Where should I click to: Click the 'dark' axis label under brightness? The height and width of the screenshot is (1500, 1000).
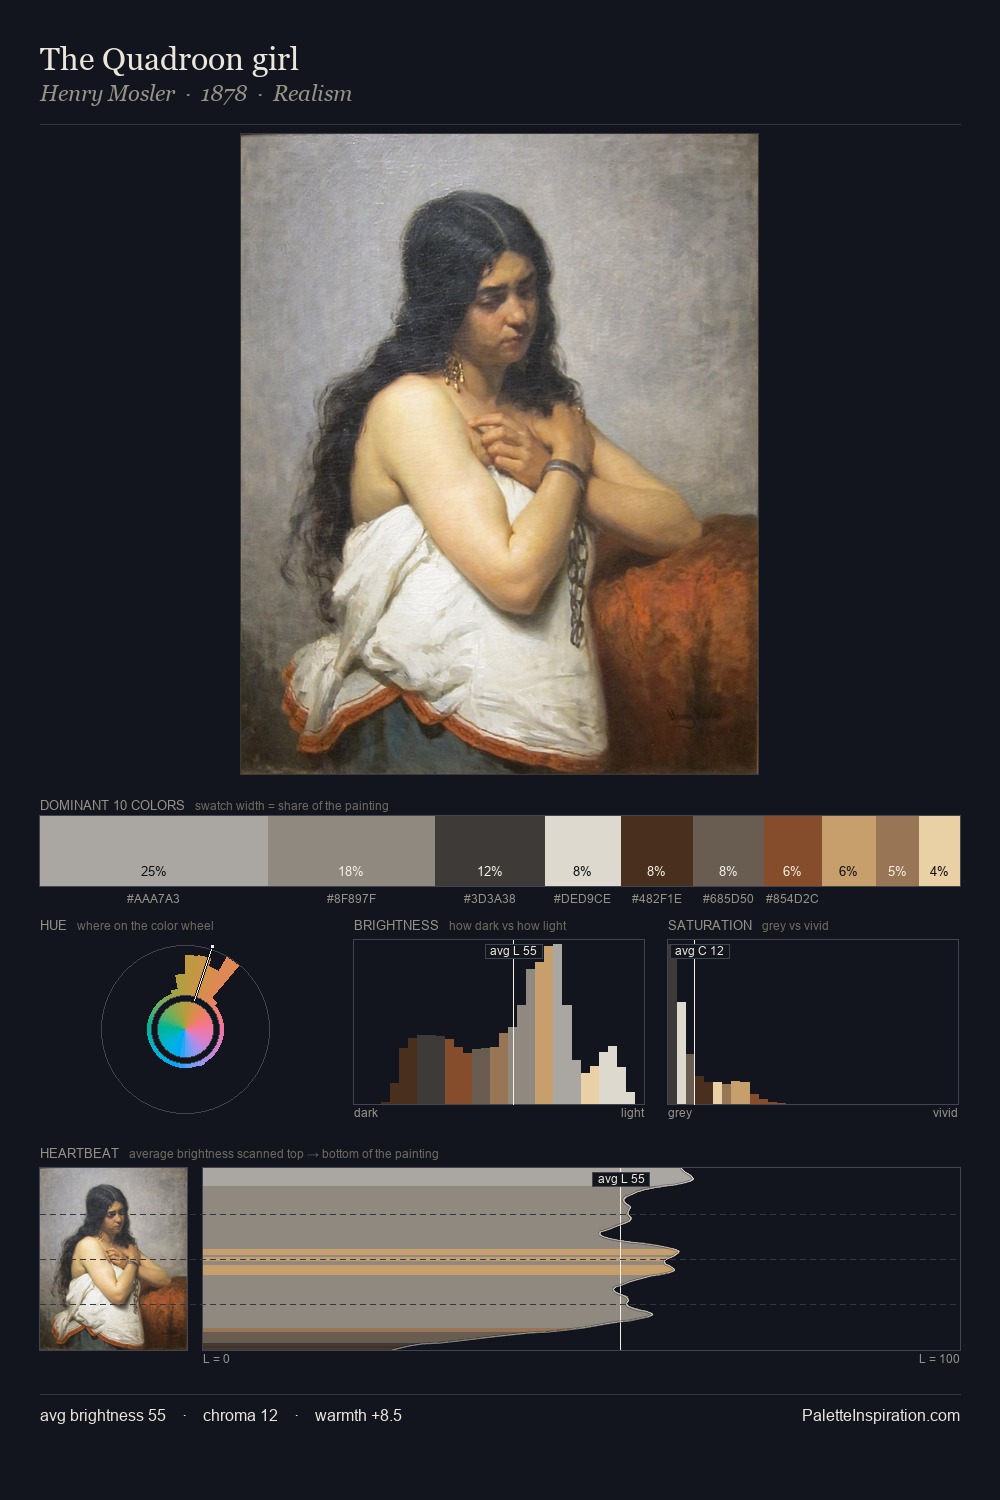pos(366,1113)
